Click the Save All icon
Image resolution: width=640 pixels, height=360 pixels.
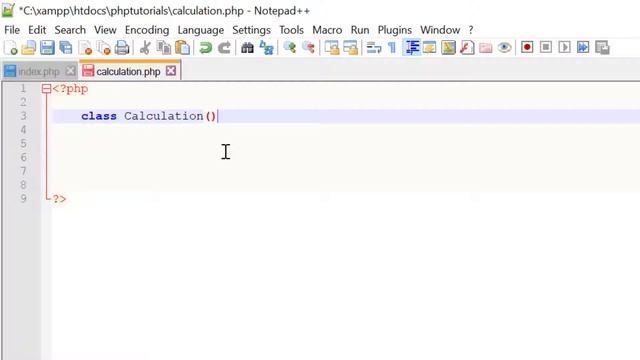(66, 48)
